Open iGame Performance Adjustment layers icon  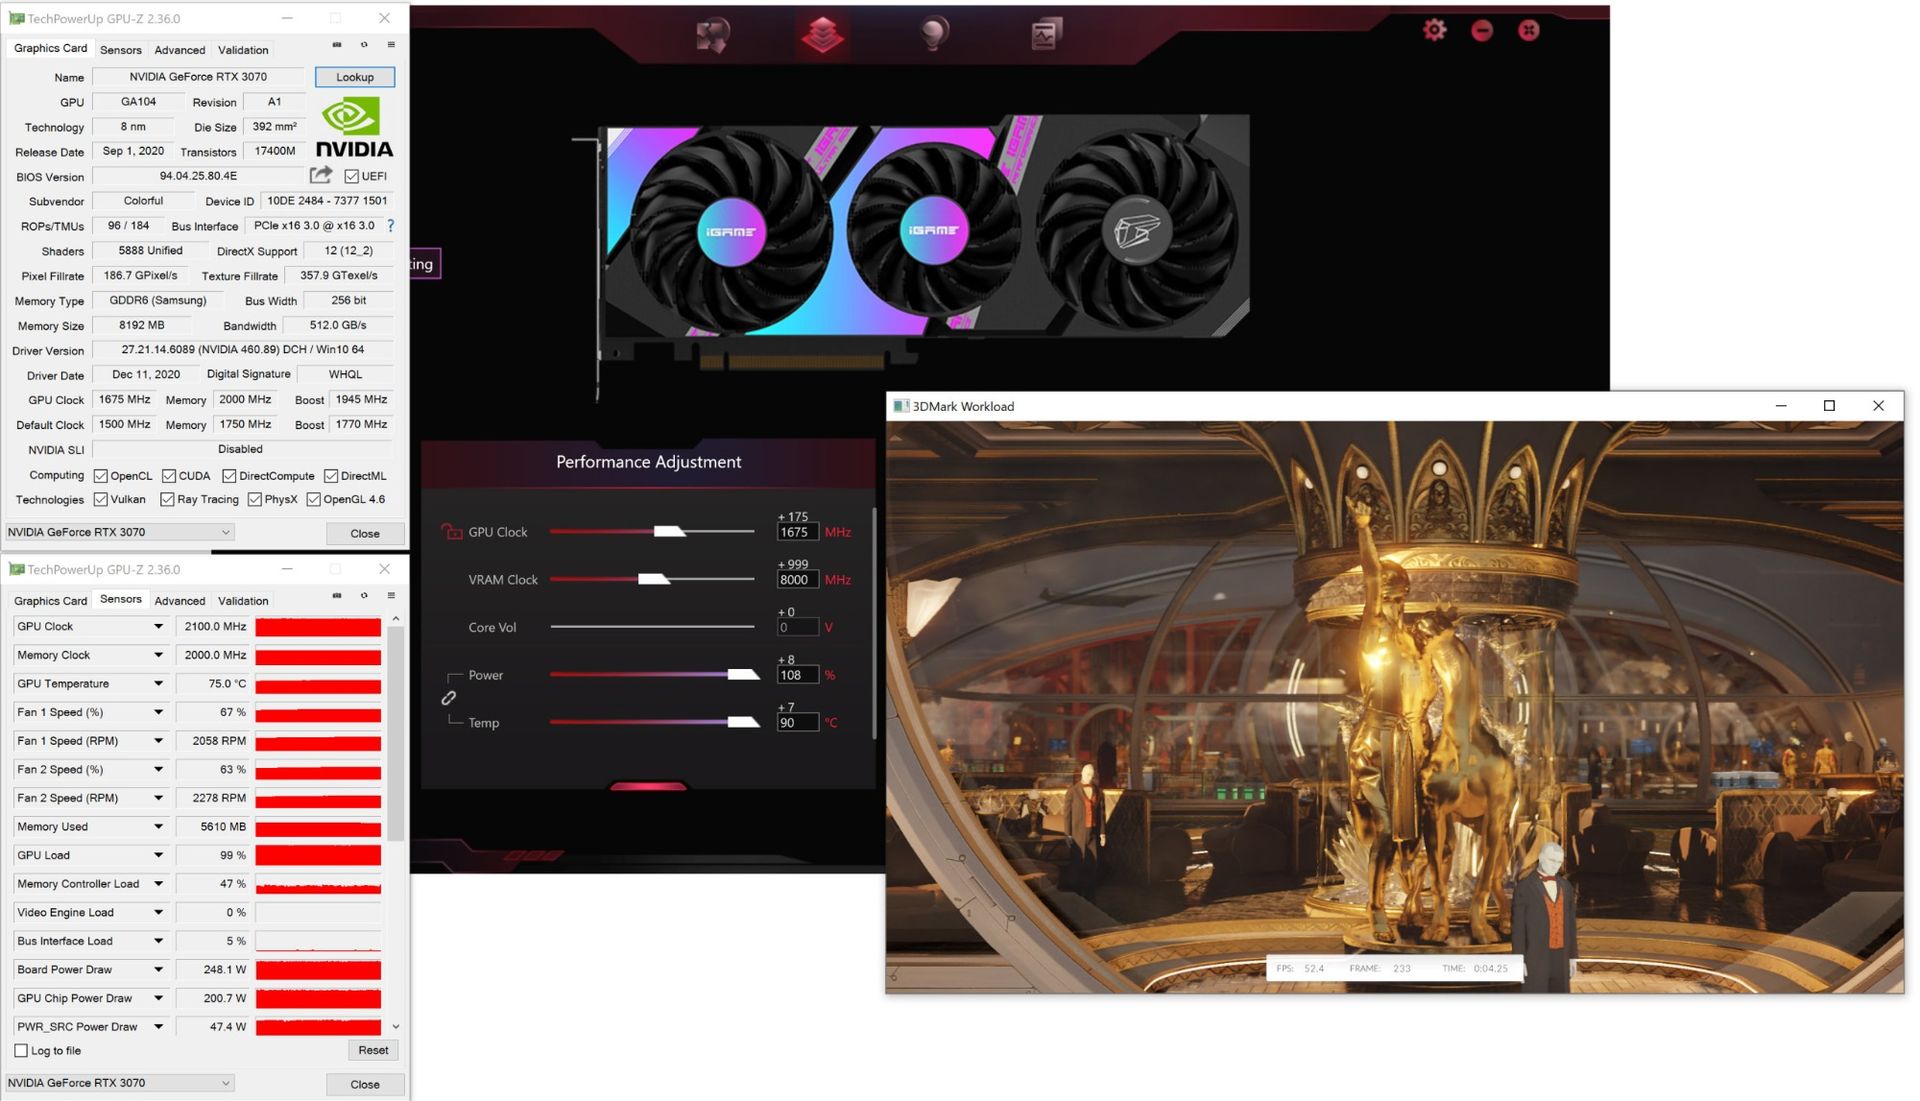point(822,31)
